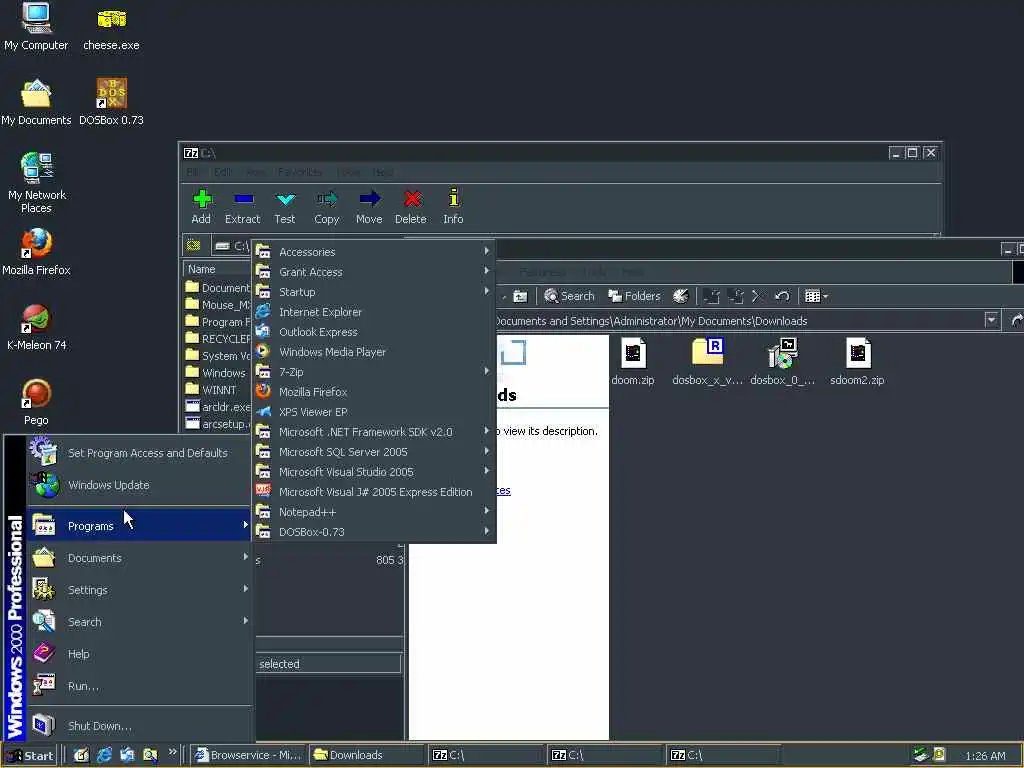This screenshot has width=1024, height=768.
Task: Open XPS Viewer EP from Programs
Action: click(x=374, y=412)
